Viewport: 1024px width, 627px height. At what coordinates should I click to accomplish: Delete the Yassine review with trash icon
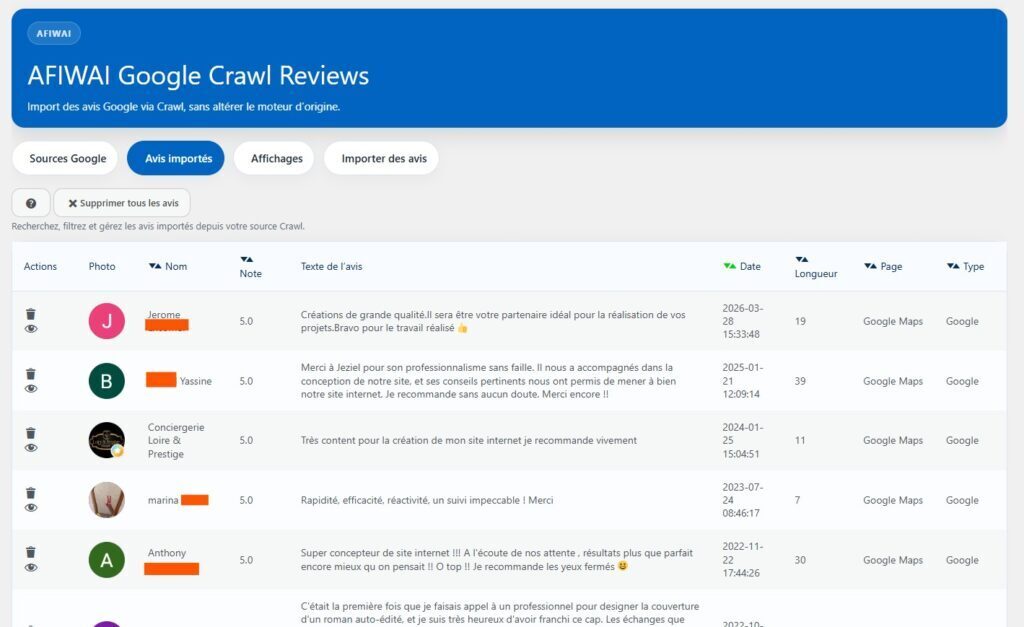tap(31, 374)
